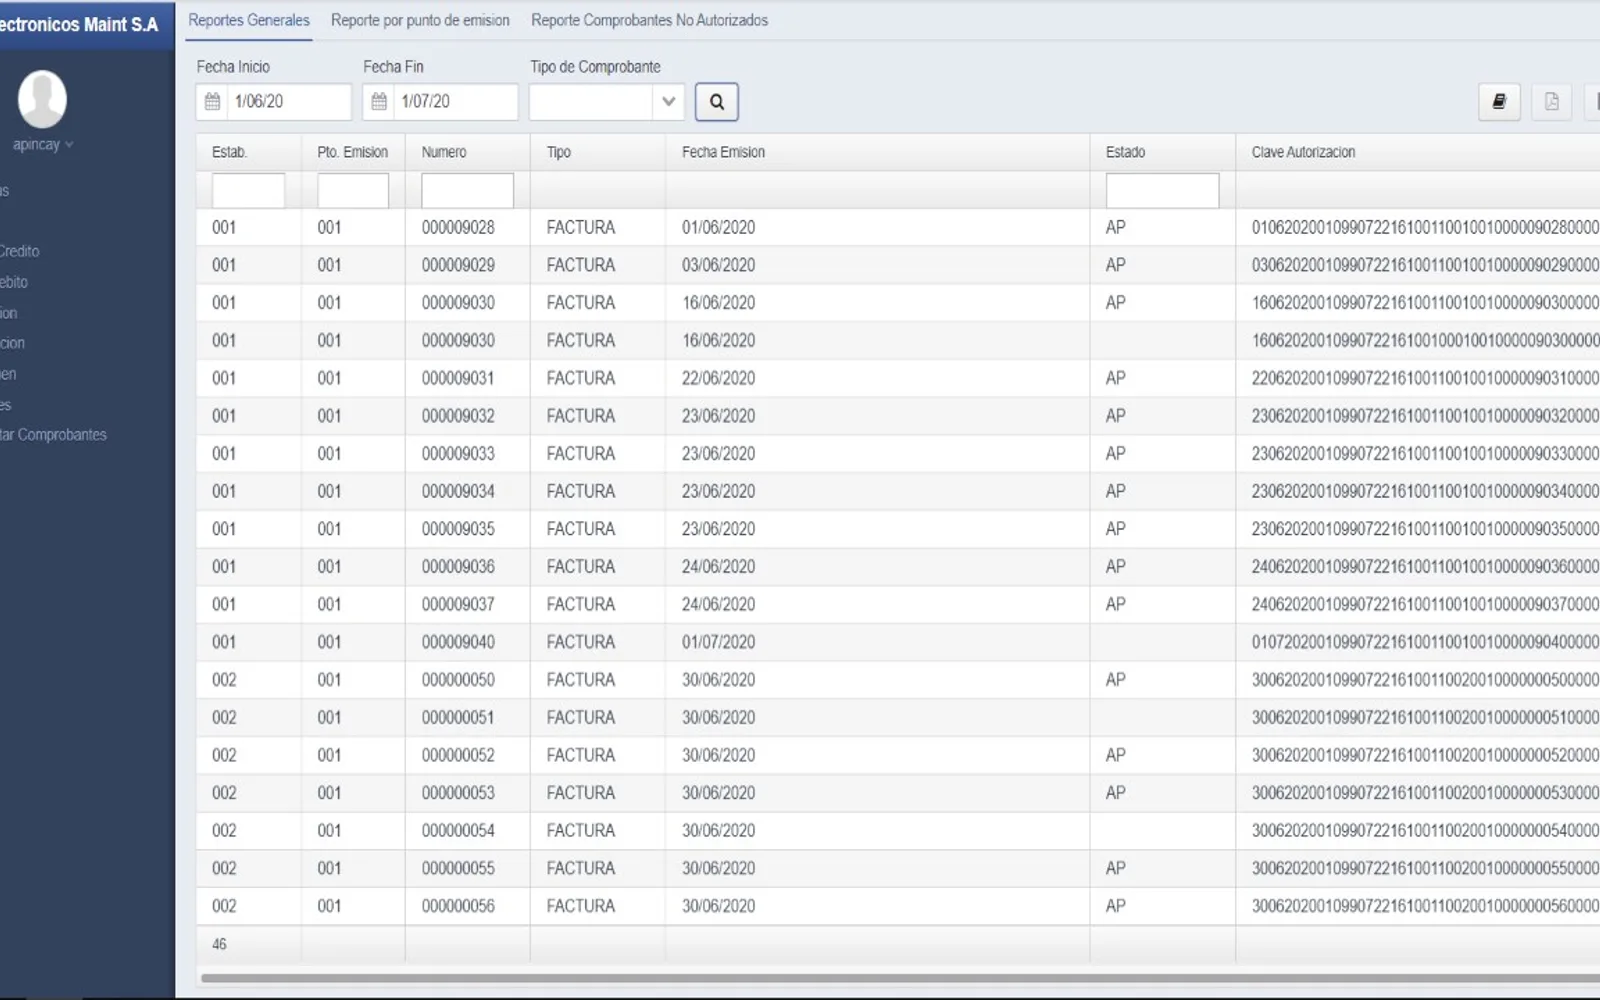Open the Debito sidebar menu item

pos(14,282)
